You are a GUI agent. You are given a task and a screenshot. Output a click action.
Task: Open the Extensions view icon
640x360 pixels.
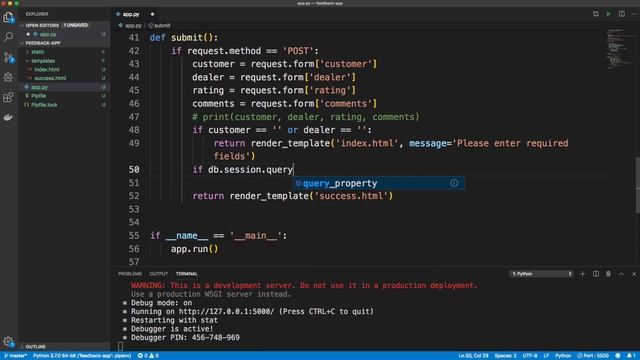(x=8, y=97)
